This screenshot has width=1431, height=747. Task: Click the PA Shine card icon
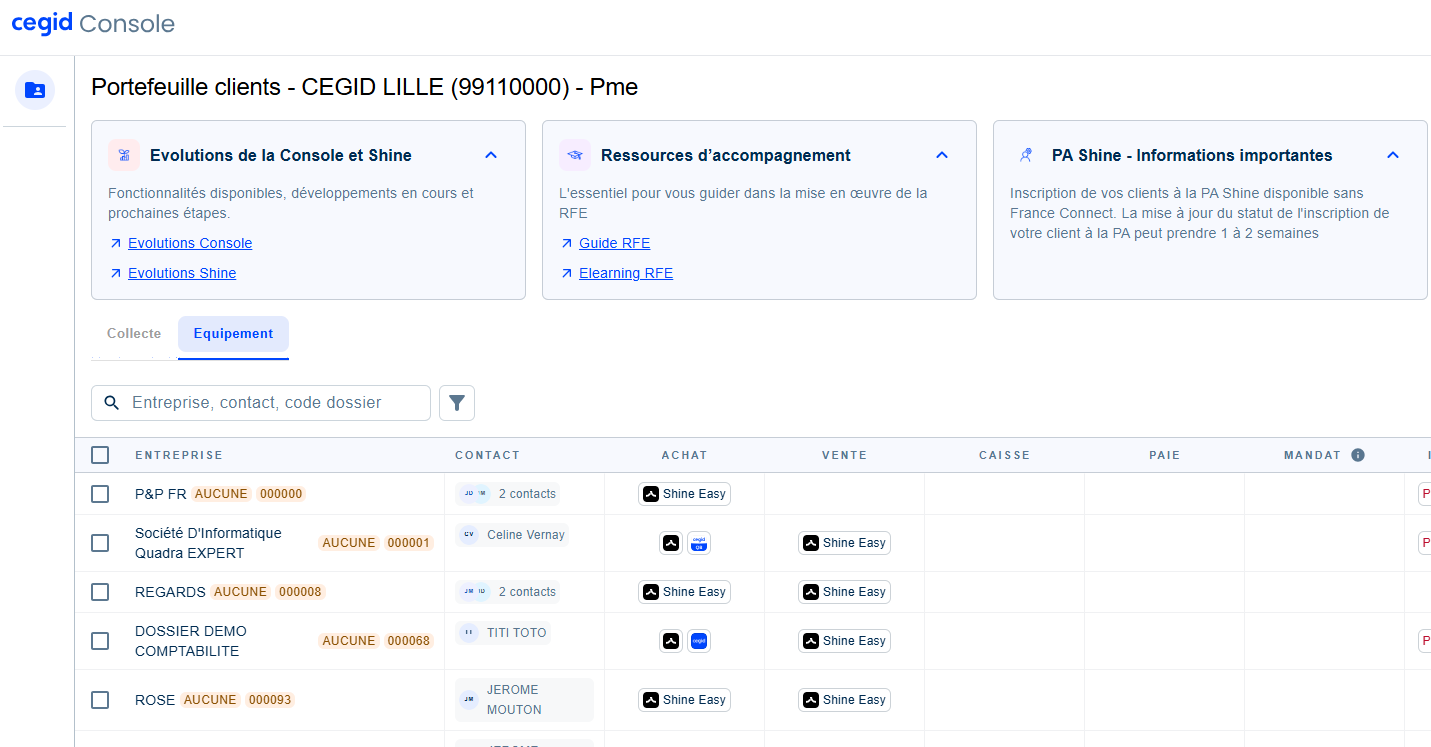[x=1026, y=155]
